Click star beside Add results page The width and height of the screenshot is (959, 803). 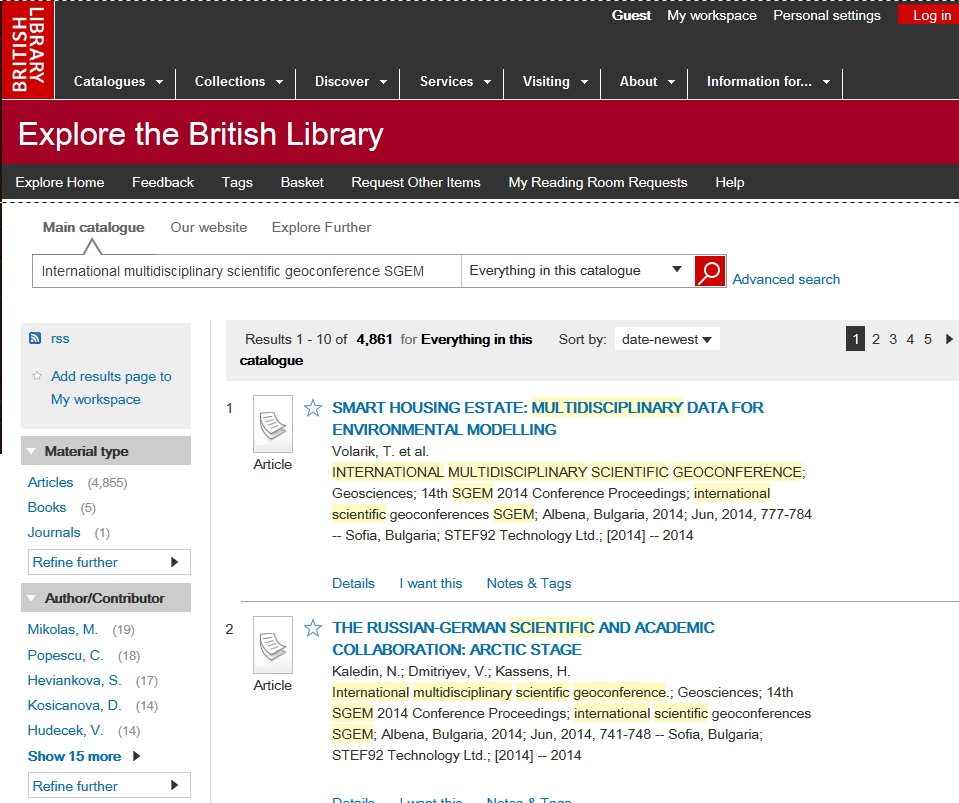[x=37, y=376]
